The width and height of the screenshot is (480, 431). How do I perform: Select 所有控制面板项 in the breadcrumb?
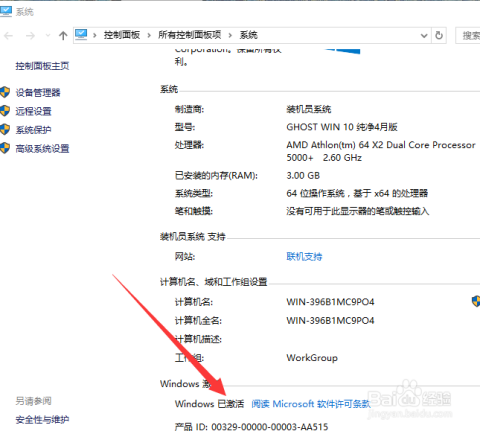click(190, 35)
